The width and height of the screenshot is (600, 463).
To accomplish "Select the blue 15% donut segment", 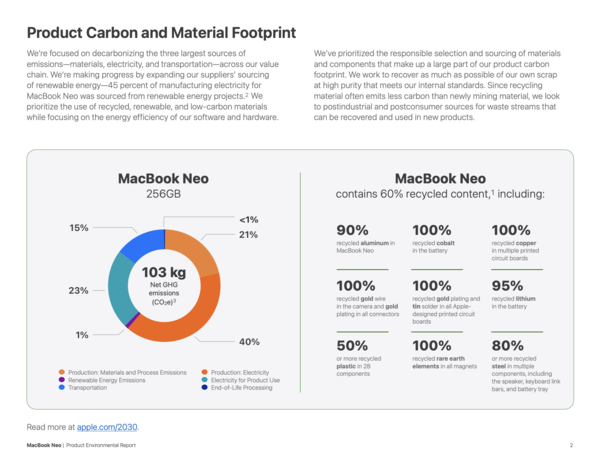I will (143, 245).
